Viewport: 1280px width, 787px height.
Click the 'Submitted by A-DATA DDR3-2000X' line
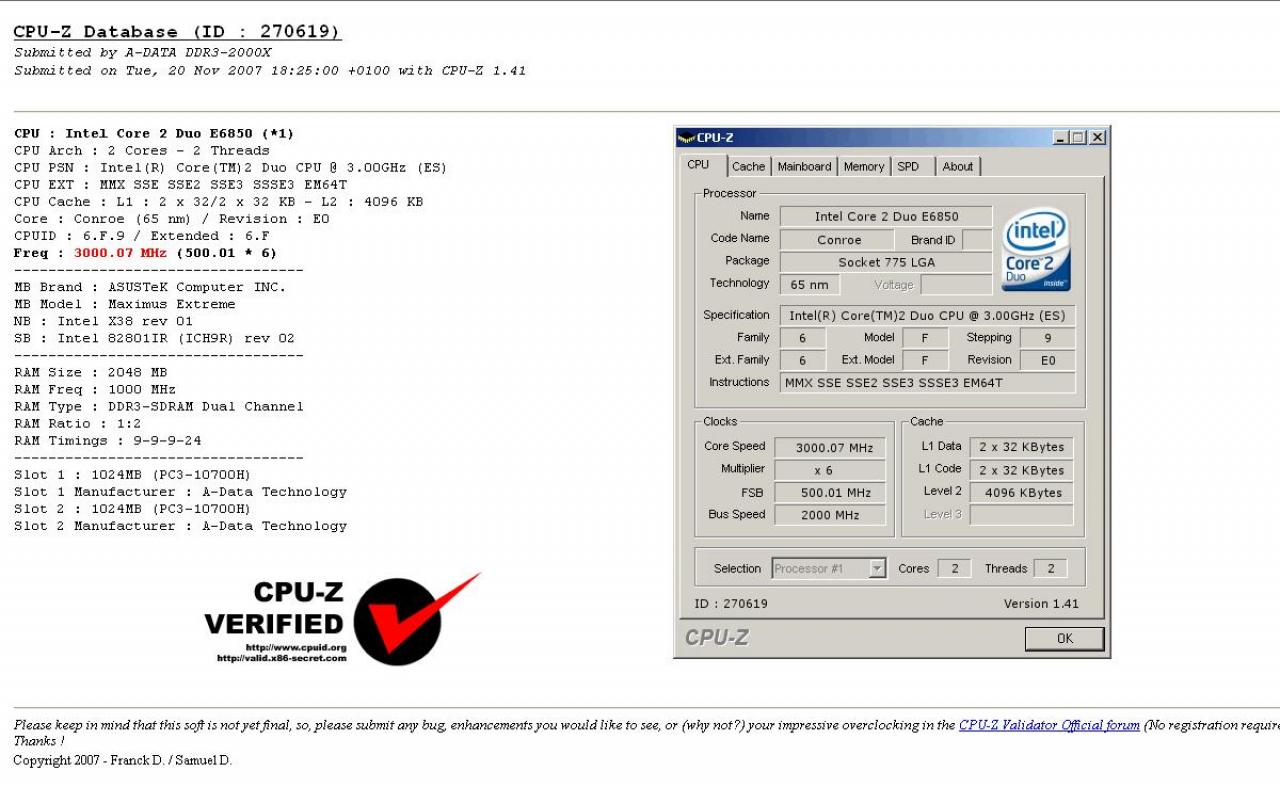point(143,52)
